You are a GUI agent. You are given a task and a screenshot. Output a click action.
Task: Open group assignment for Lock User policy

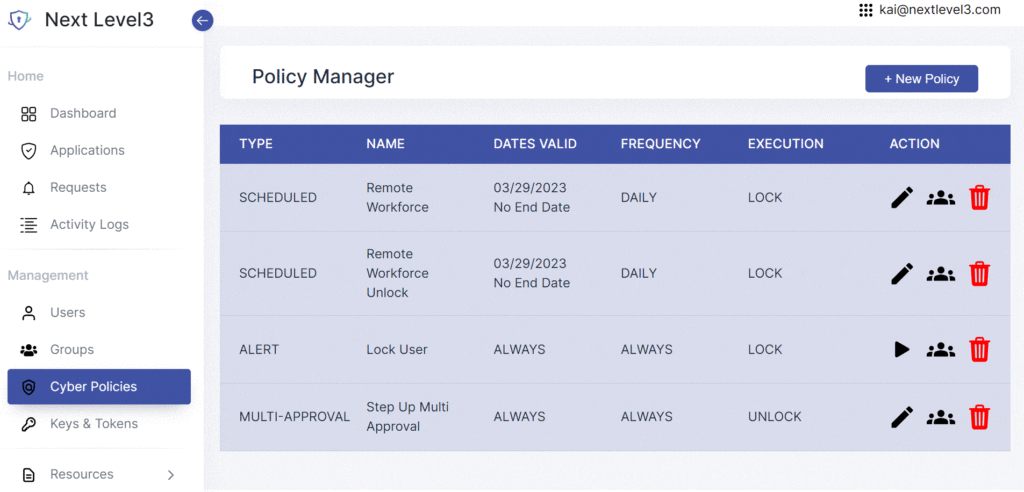coord(940,350)
